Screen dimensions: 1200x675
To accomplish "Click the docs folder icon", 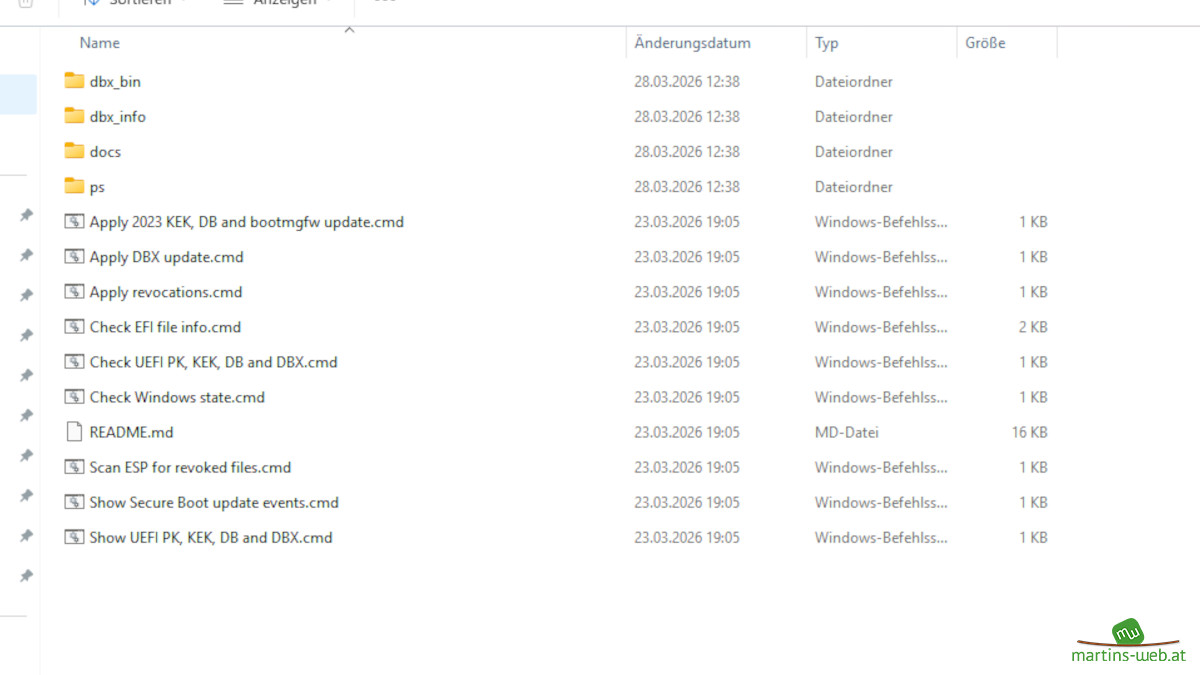I will [x=74, y=151].
